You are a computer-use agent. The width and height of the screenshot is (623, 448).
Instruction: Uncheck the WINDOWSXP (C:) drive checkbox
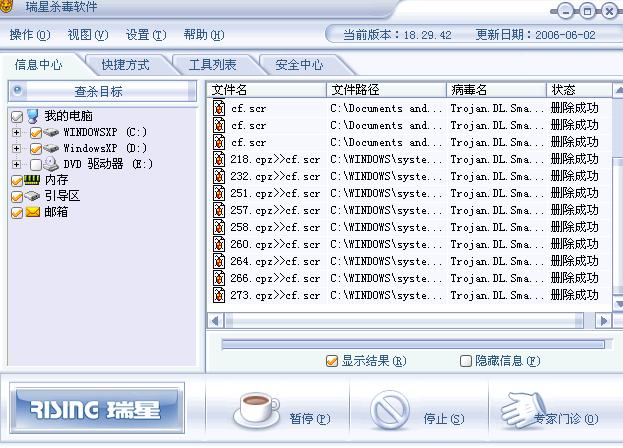pyautogui.click(x=36, y=133)
